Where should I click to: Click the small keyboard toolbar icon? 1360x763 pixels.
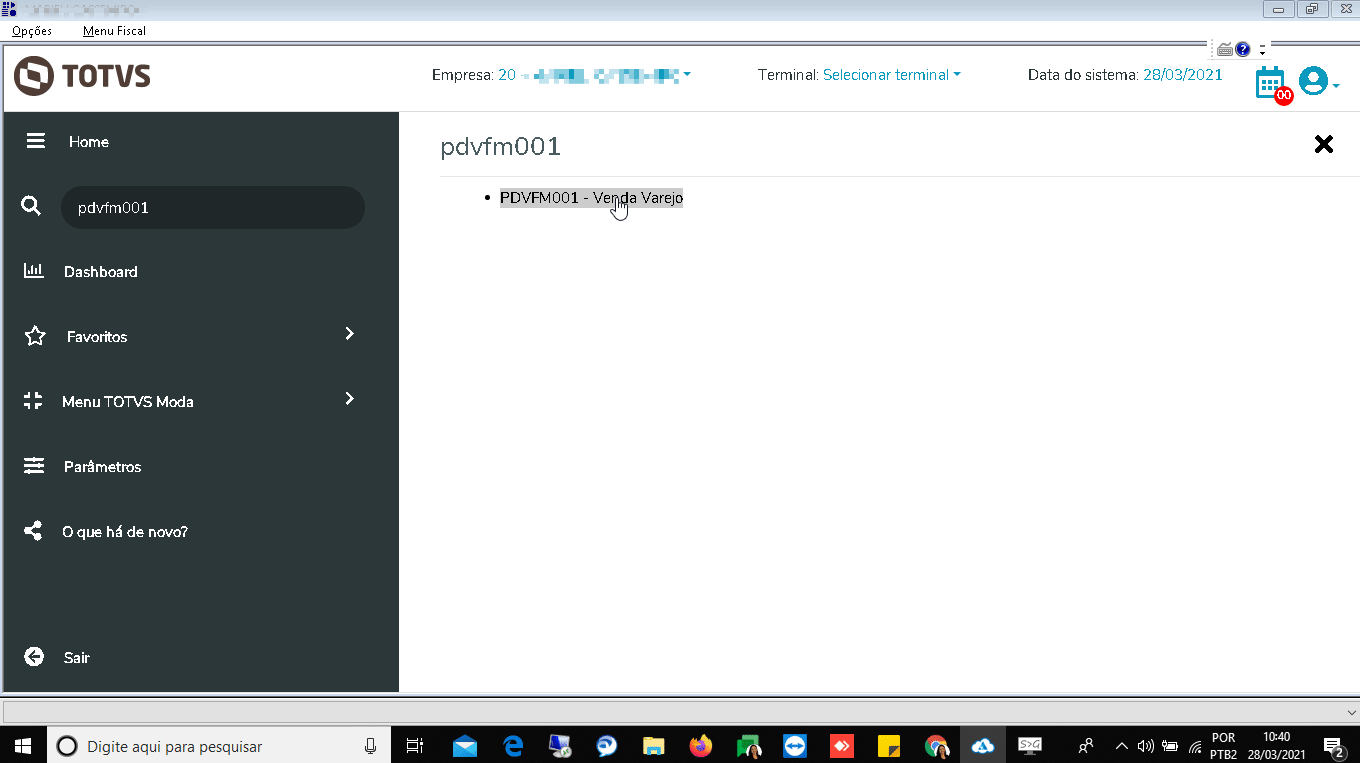point(1225,49)
